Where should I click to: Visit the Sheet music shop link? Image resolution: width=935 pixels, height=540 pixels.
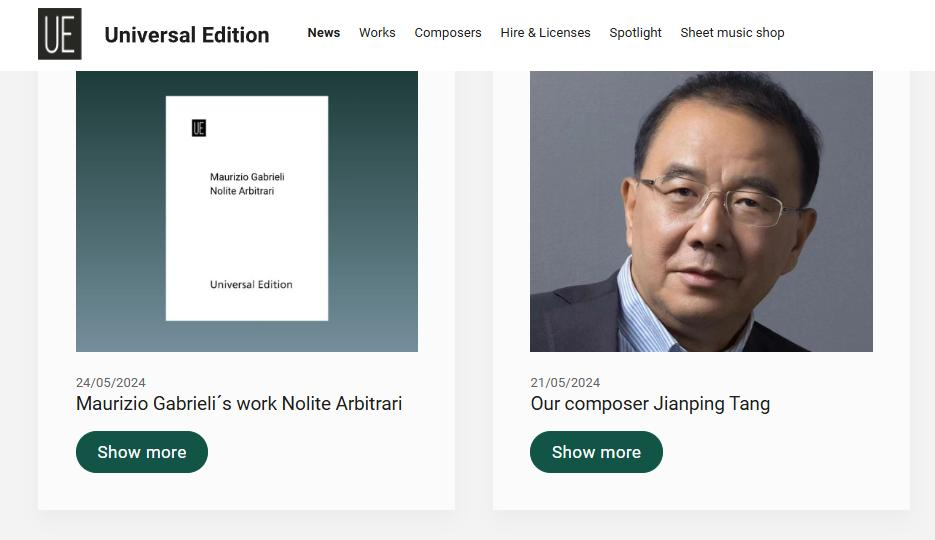(732, 33)
